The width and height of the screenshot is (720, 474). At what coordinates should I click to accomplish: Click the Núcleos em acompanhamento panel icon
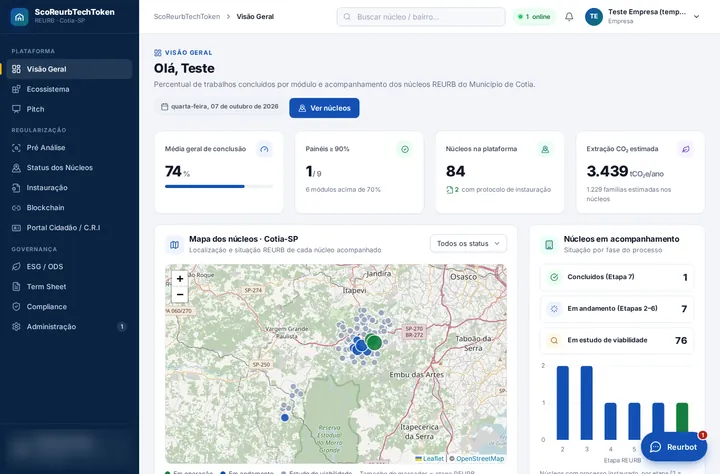(x=549, y=244)
